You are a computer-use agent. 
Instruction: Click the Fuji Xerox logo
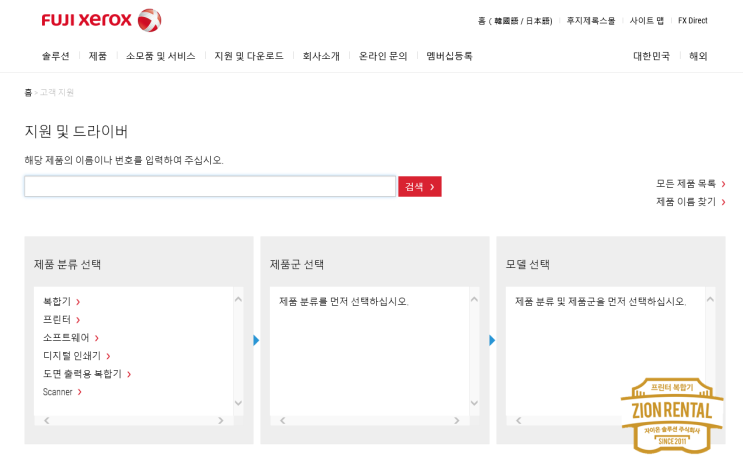point(101,20)
